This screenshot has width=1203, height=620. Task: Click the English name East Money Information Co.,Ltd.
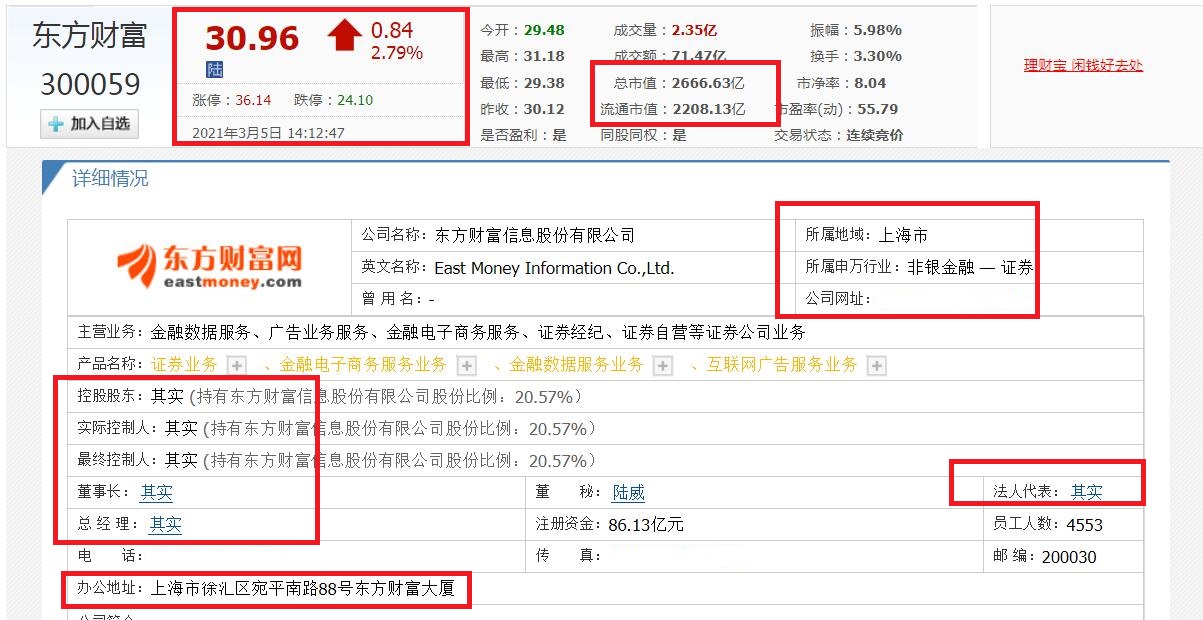554,268
